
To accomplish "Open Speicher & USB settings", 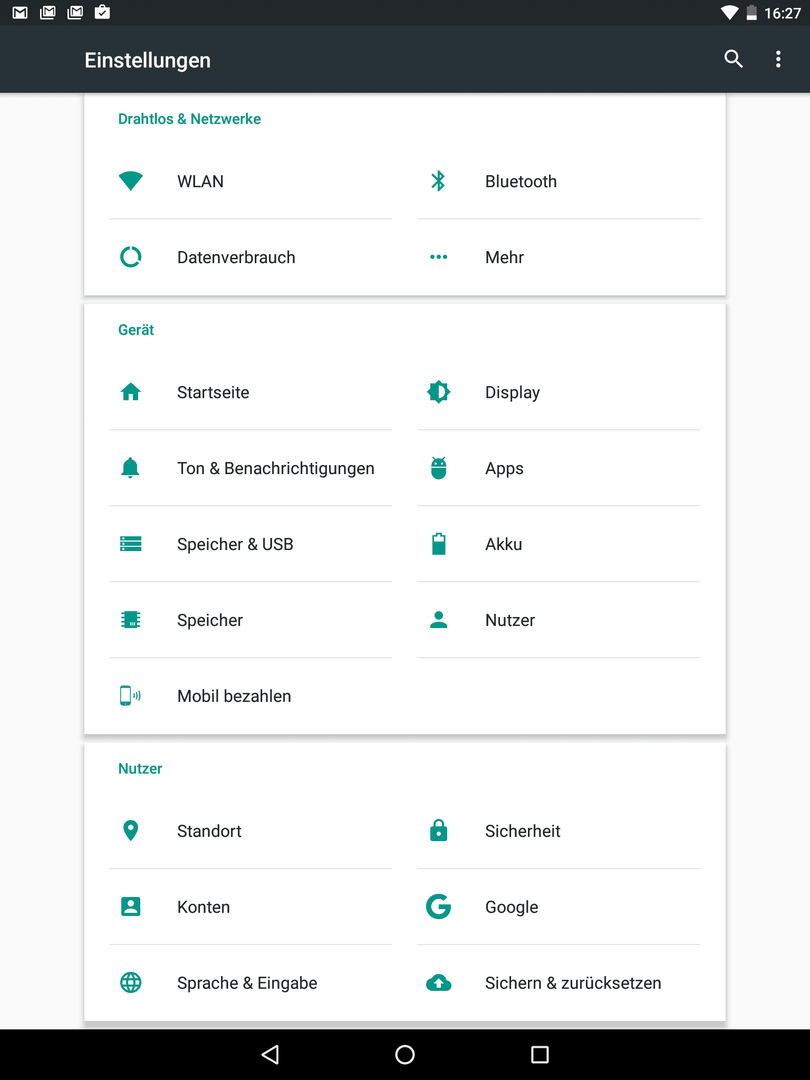I will [251, 544].
